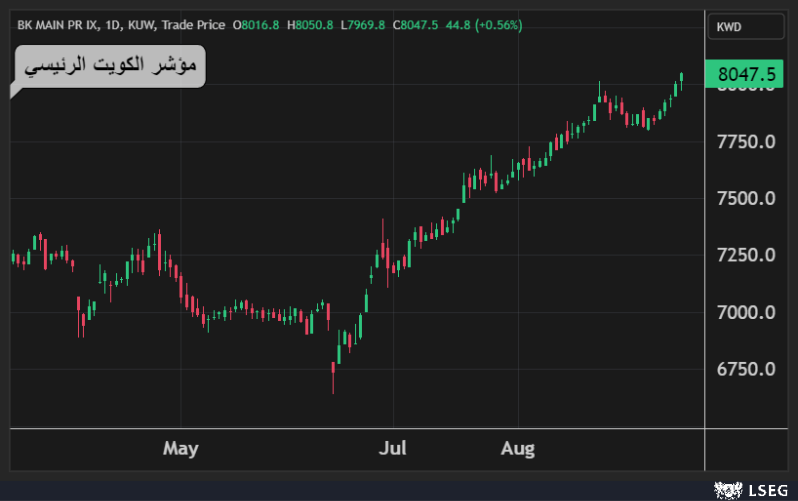The height and width of the screenshot is (501, 798).
Task: Click the 1D interval in chart header
Action: 114,25
